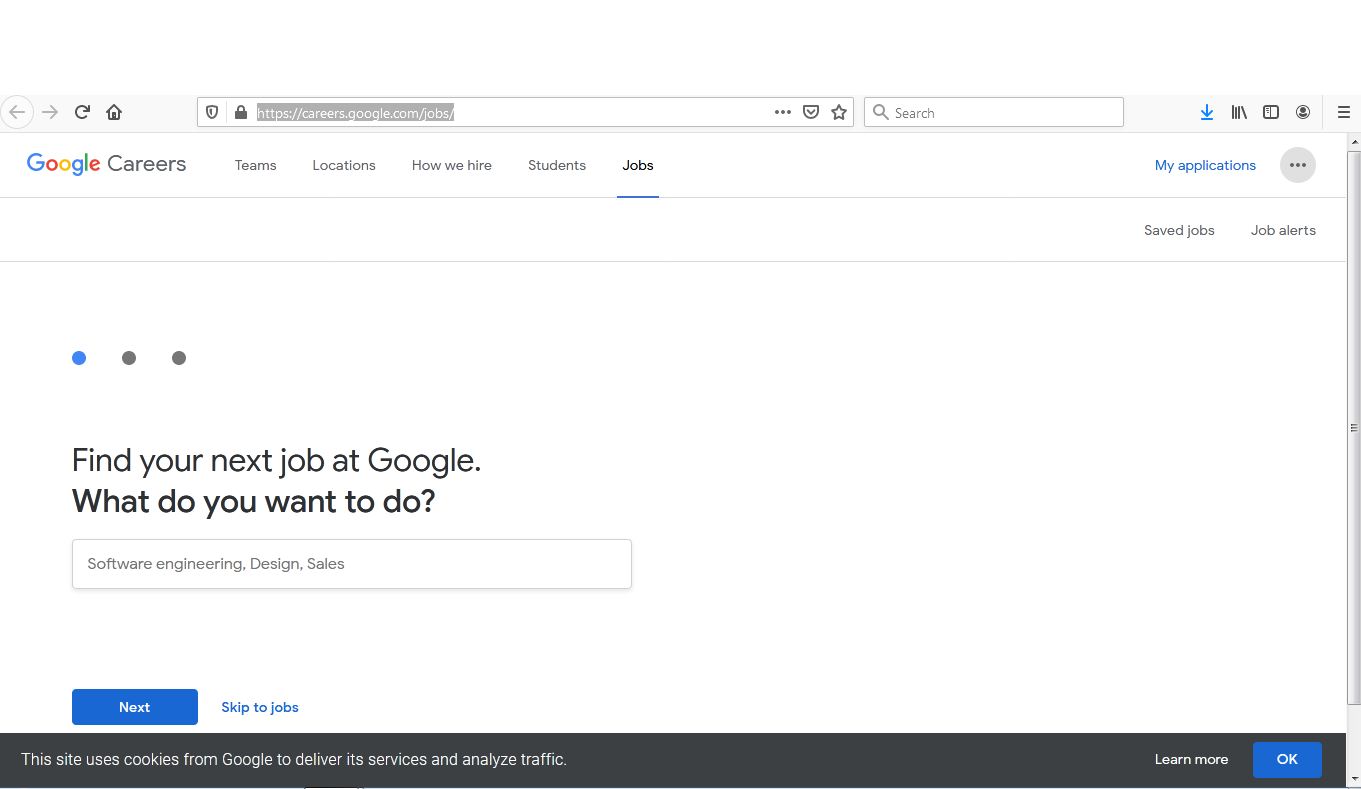Select the Jobs navigation tab
The image size is (1361, 789).
point(638,165)
